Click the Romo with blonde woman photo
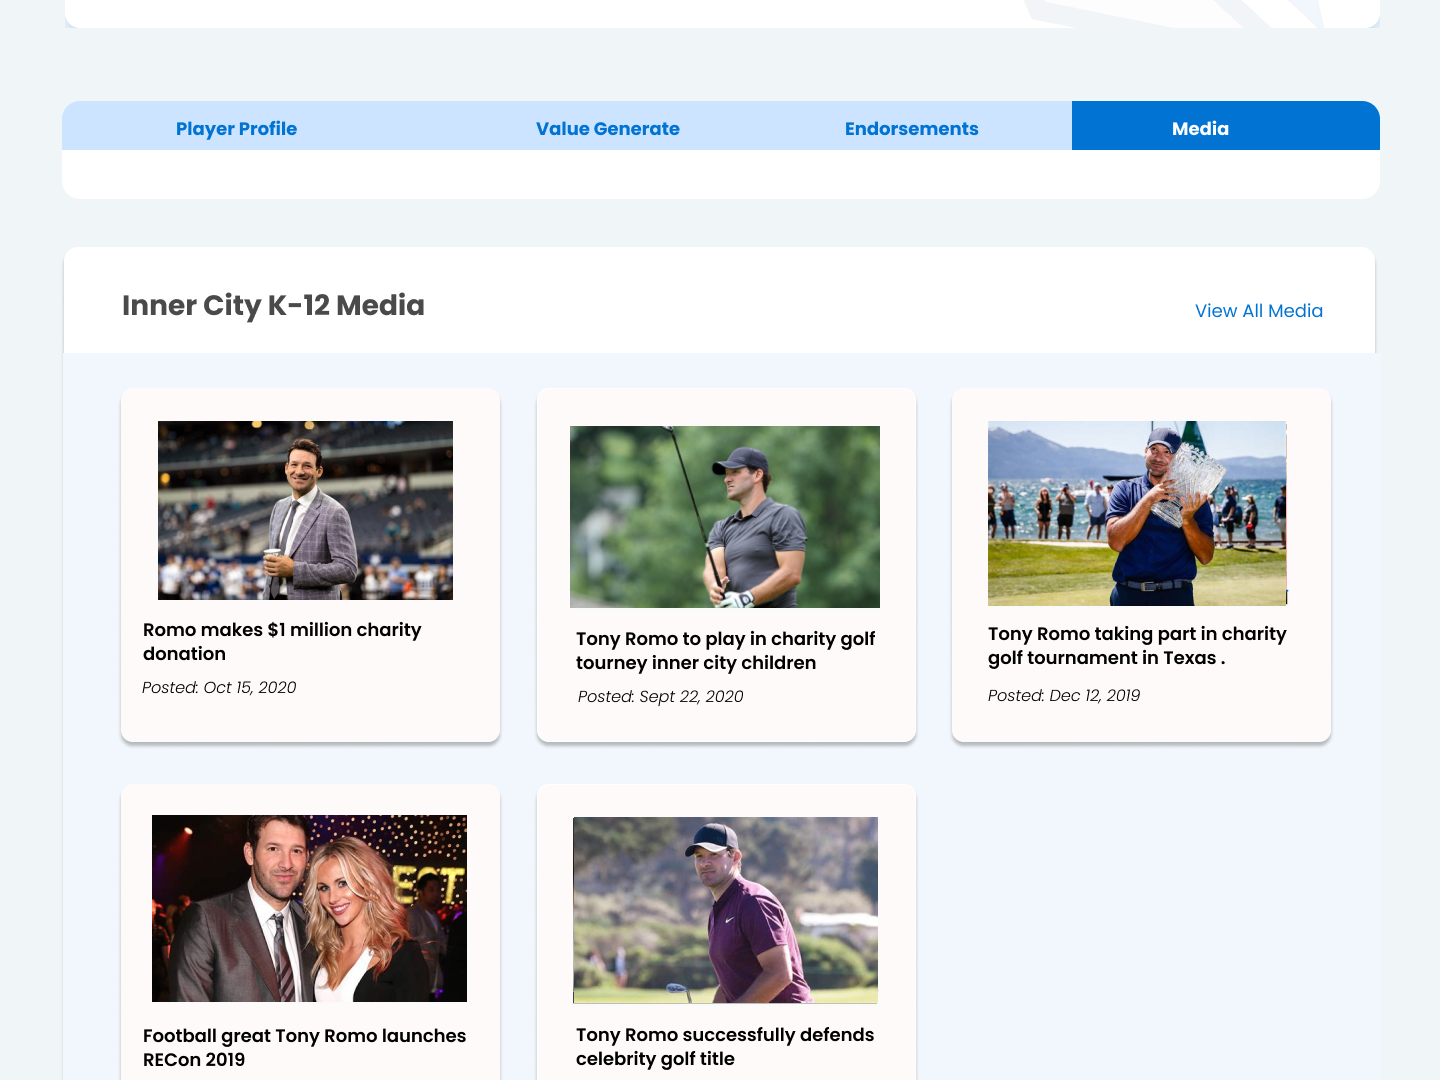Image resolution: width=1440 pixels, height=1080 pixels. pos(309,908)
